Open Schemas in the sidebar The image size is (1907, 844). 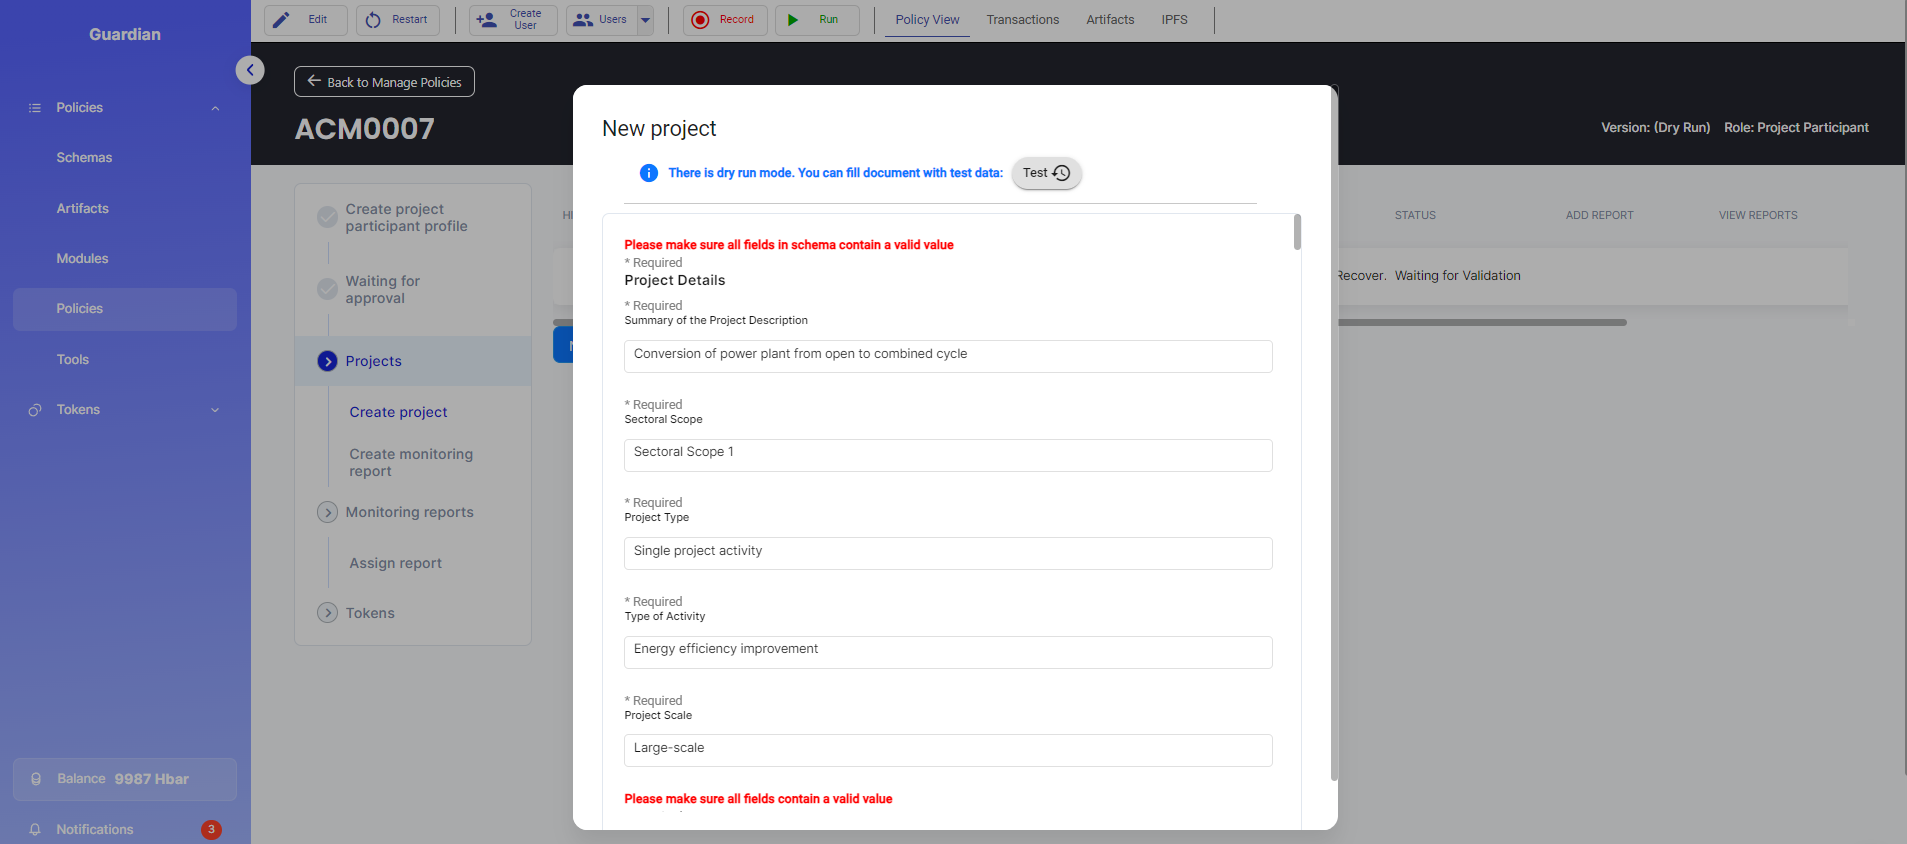[84, 158]
